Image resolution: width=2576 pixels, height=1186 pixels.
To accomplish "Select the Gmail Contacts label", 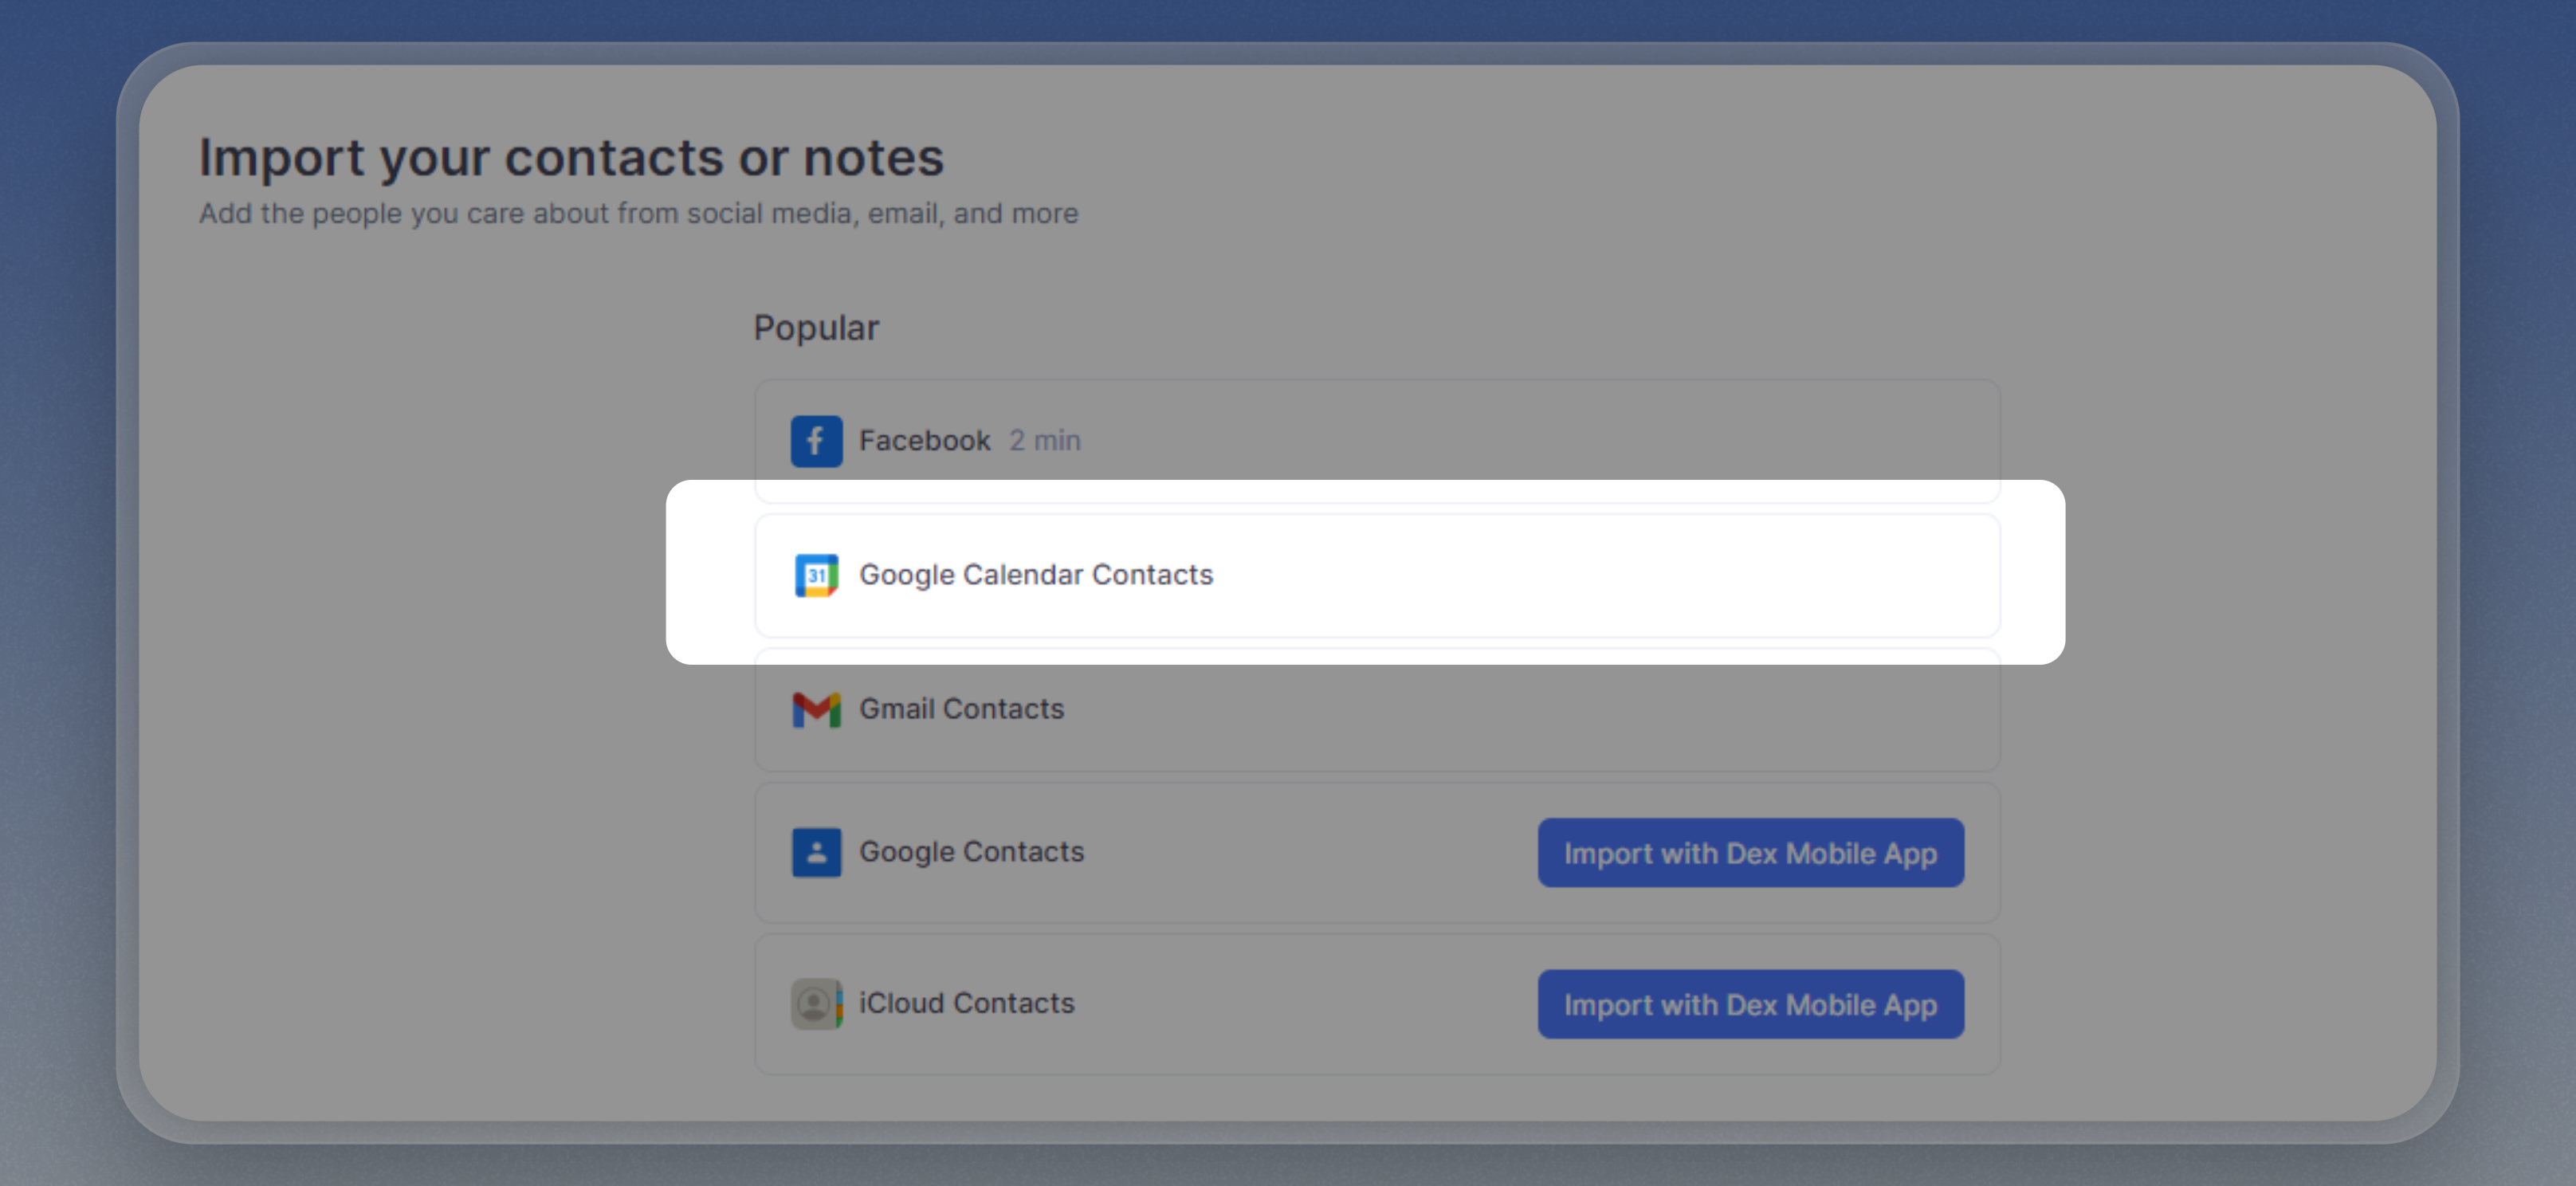I will click(x=961, y=709).
